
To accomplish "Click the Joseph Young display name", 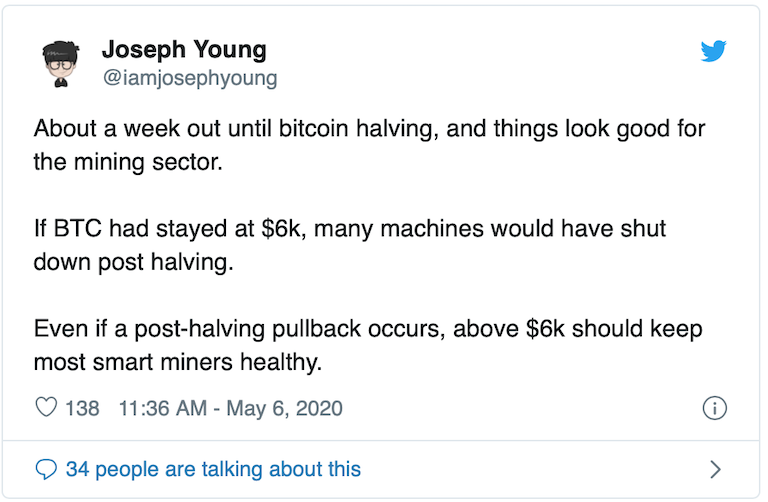I will point(182,50).
